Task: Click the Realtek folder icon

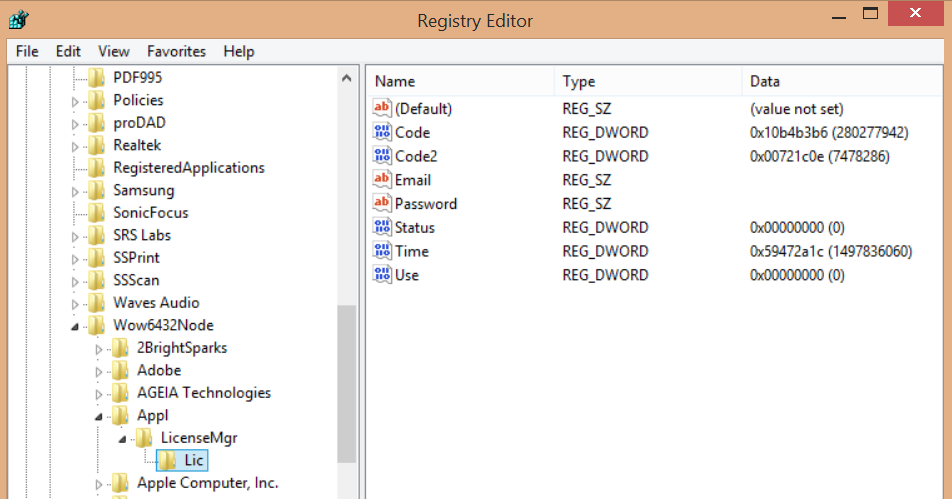Action: tap(97, 145)
